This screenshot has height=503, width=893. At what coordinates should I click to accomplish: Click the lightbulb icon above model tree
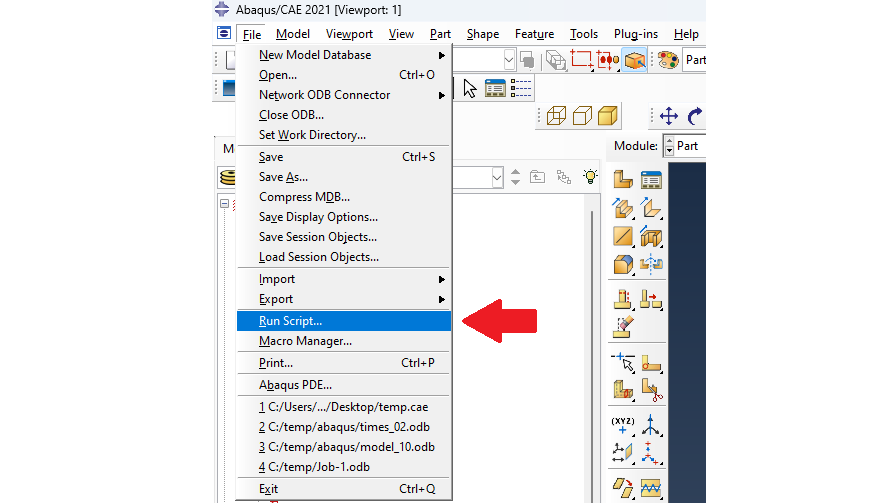tap(591, 176)
